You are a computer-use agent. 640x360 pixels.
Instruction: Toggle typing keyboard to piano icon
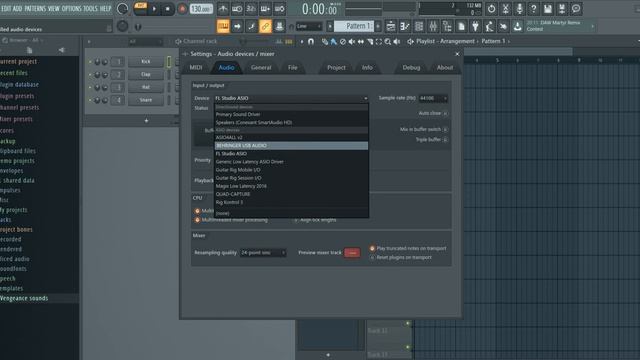(223, 27)
